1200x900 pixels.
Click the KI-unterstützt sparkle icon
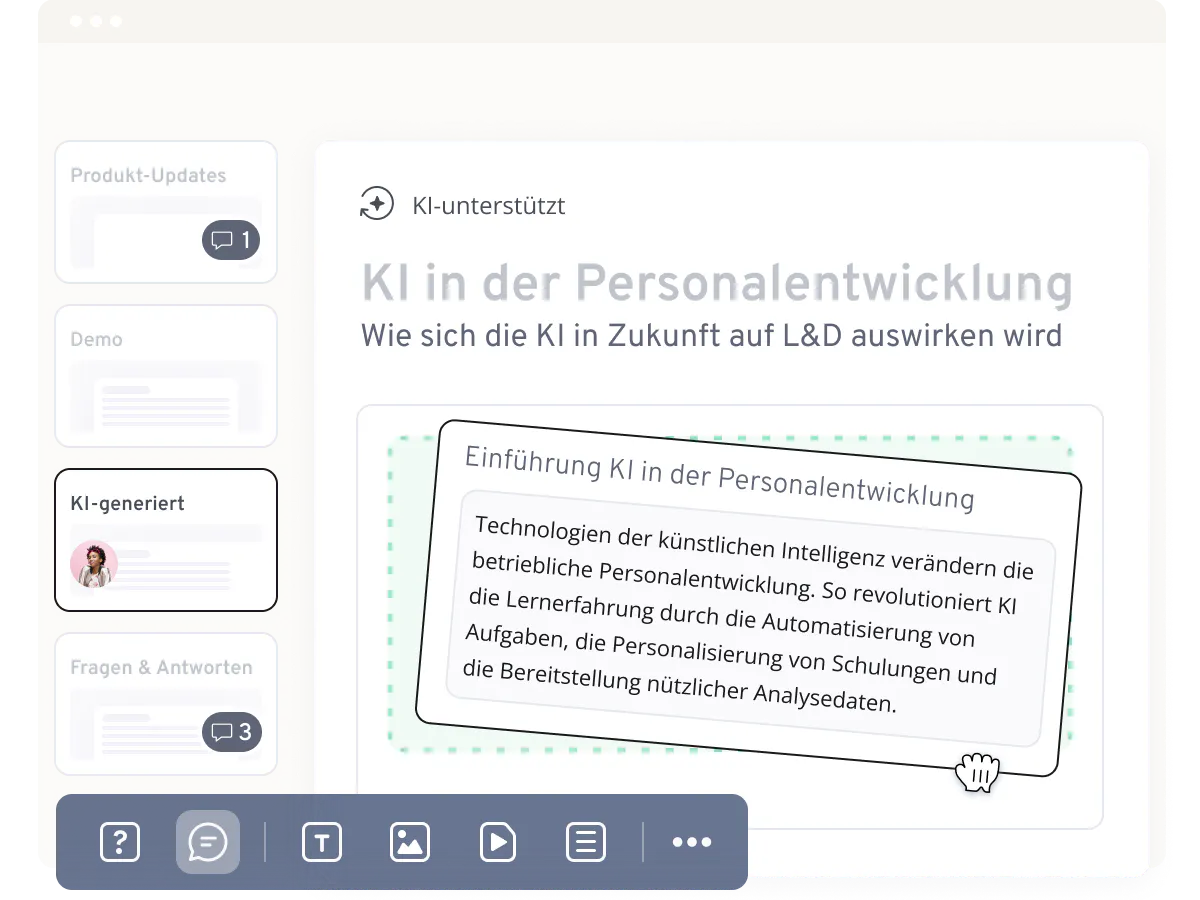(377, 205)
